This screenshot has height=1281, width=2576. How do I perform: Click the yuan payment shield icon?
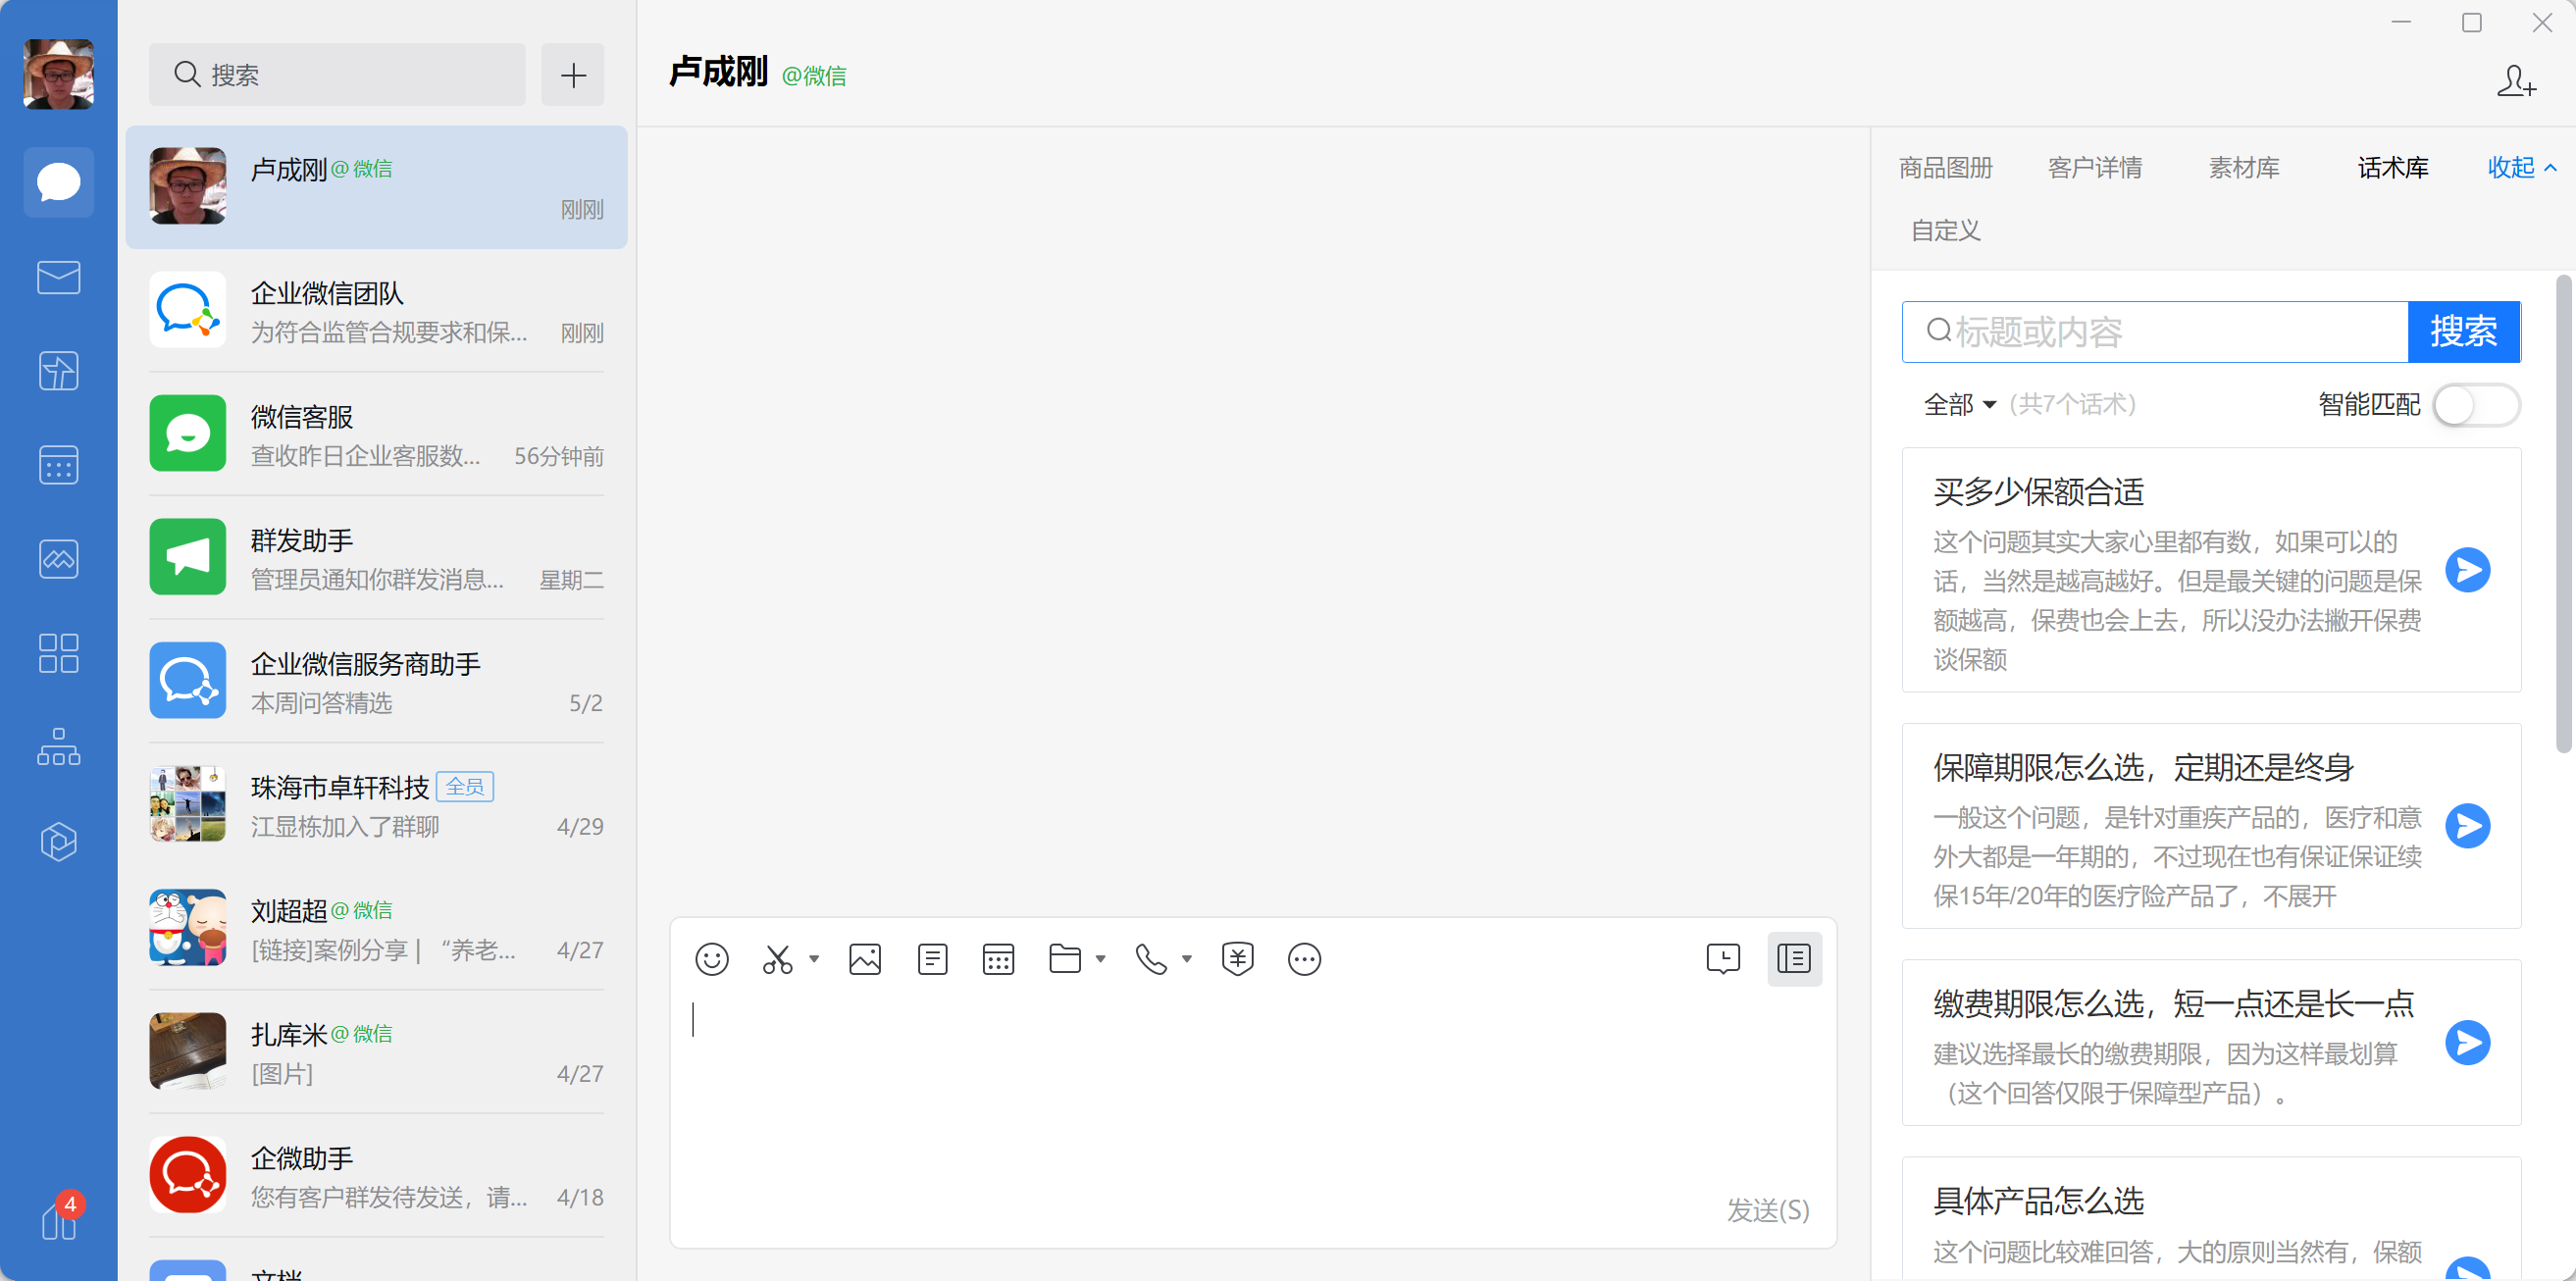(x=1237, y=959)
